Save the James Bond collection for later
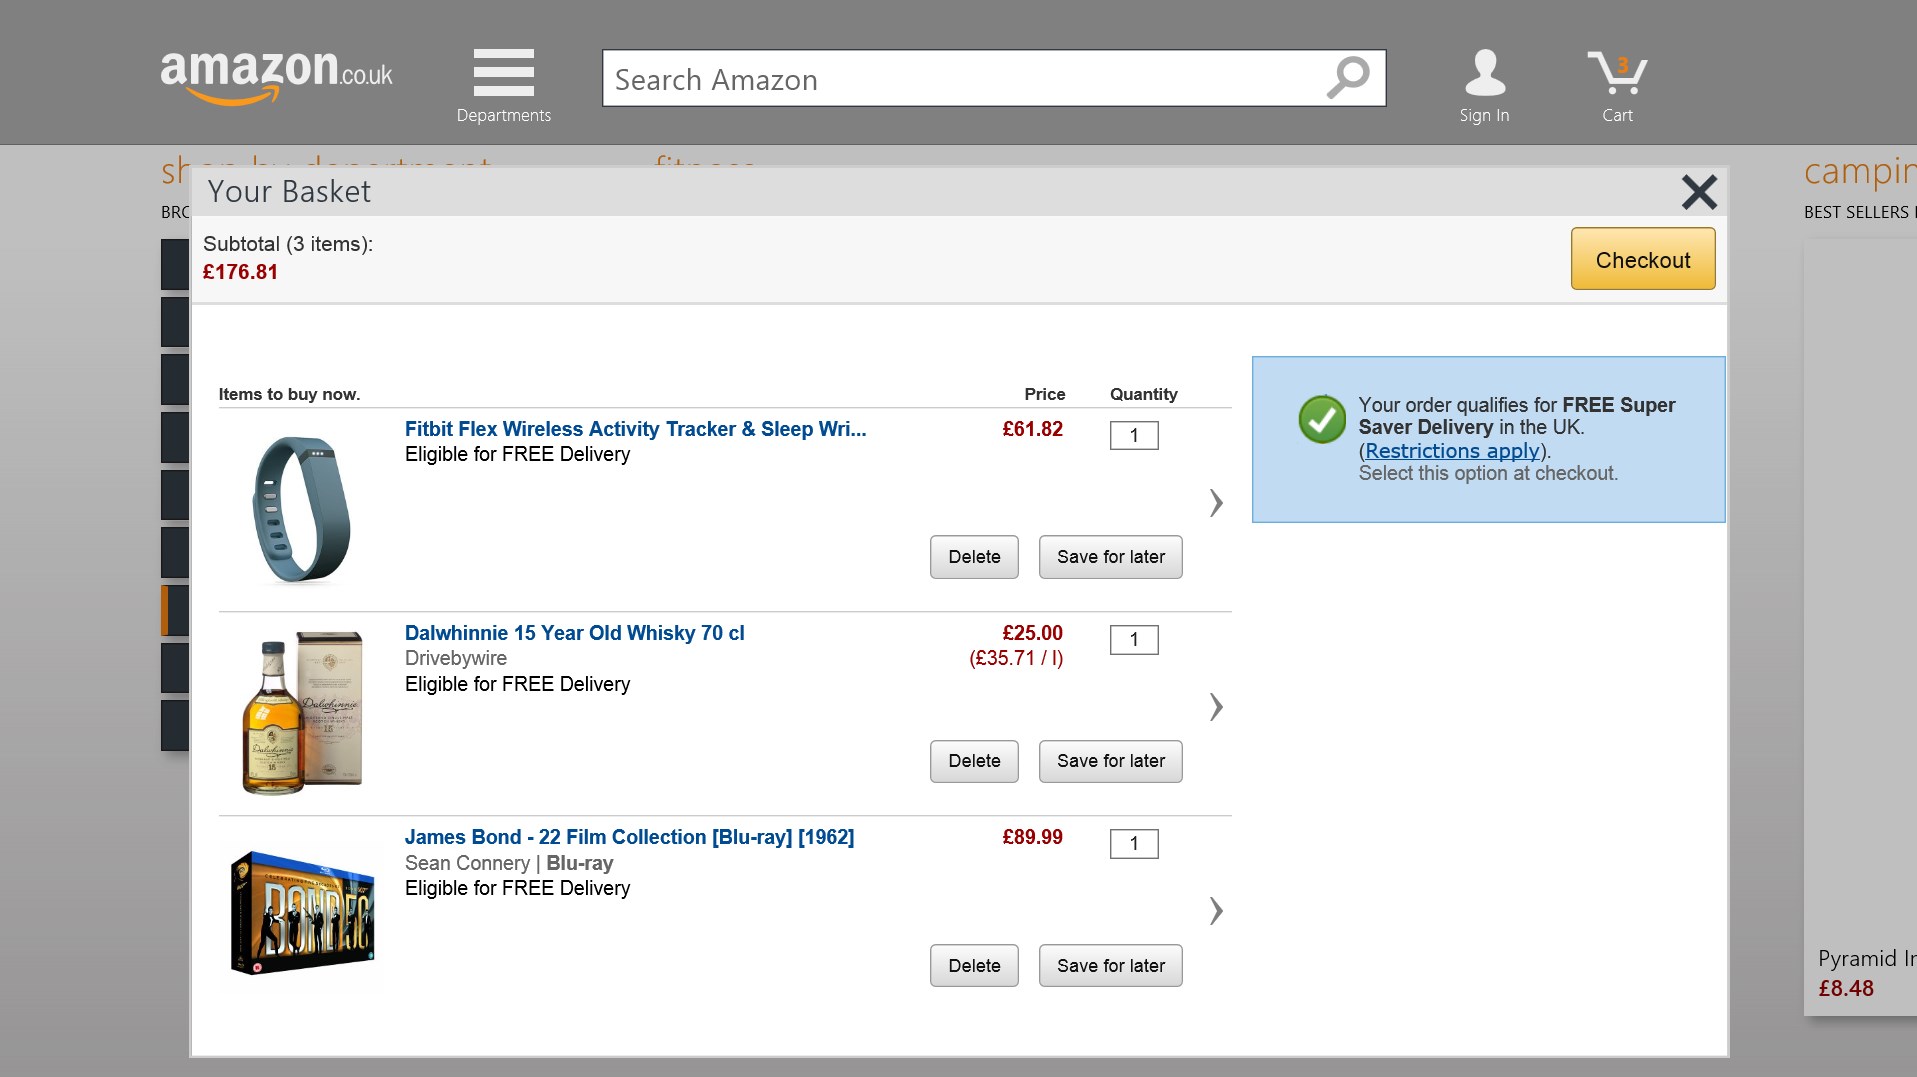 [1110, 965]
